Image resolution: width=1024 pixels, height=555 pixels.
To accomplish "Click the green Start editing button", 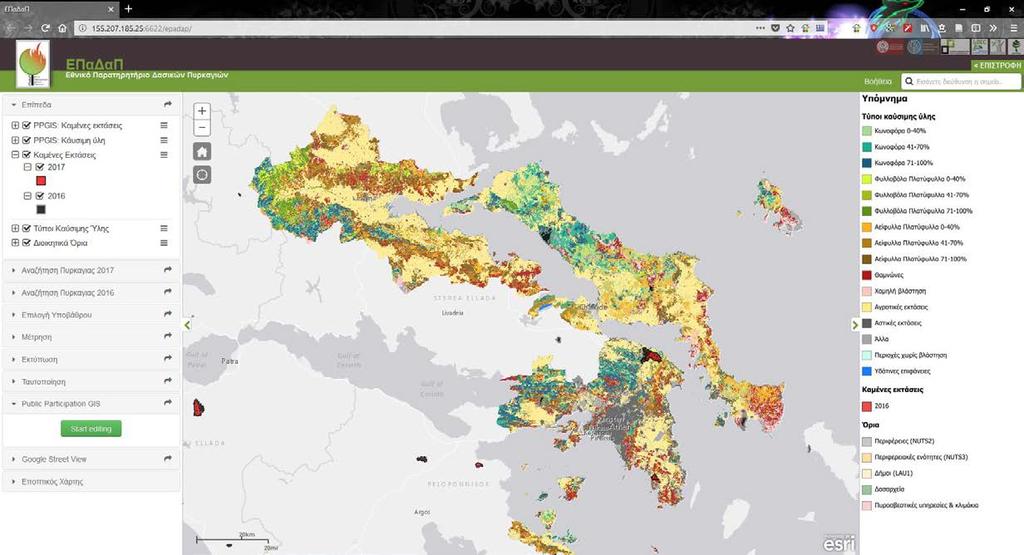I will coord(91,428).
